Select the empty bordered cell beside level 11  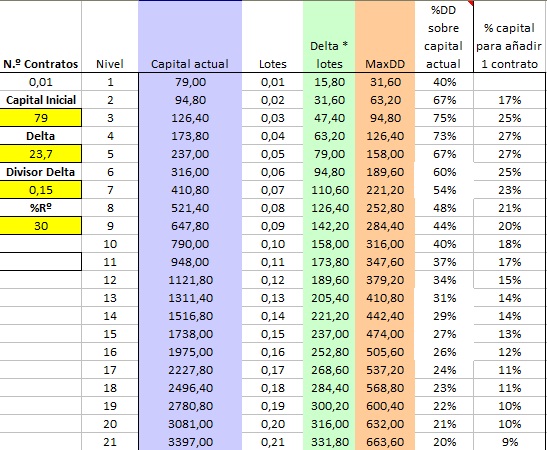pyautogui.click(x=40, y=262)
